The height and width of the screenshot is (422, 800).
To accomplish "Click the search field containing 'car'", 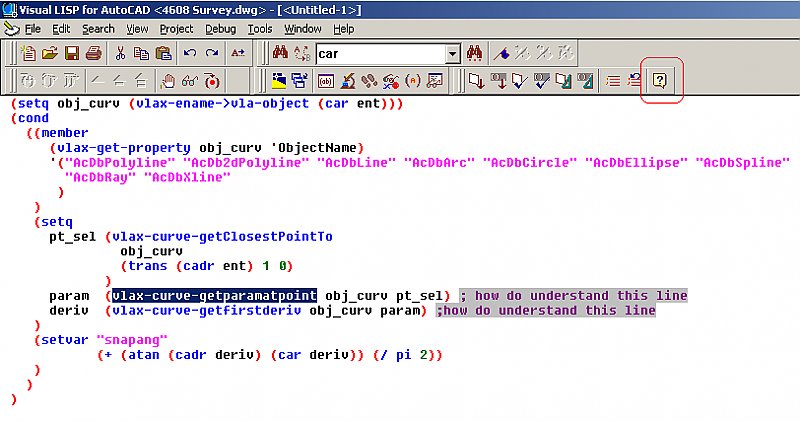I will click(x=380, y=54).
